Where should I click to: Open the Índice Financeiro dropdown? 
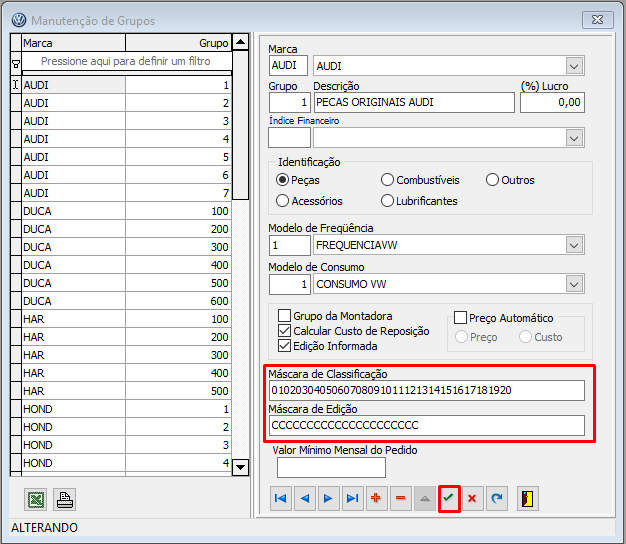574,138
